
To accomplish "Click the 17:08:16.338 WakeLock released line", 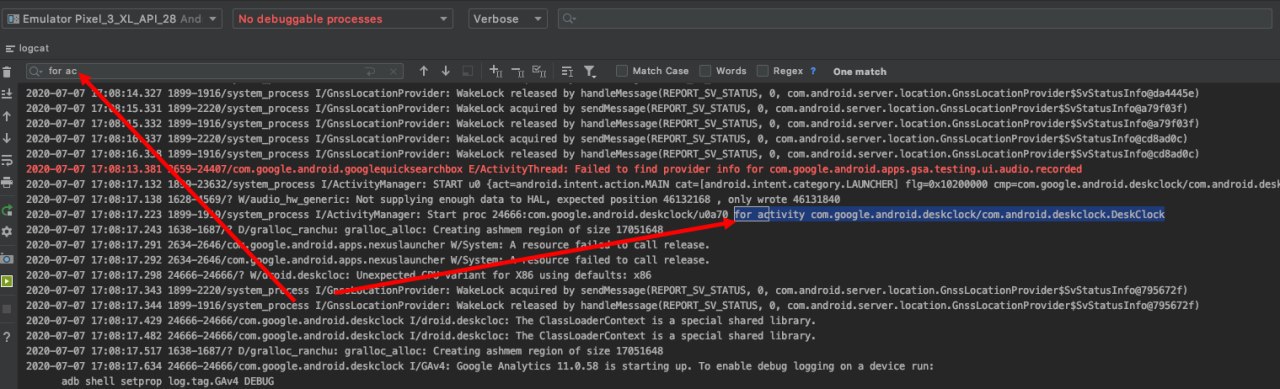I will coord(612,154).
